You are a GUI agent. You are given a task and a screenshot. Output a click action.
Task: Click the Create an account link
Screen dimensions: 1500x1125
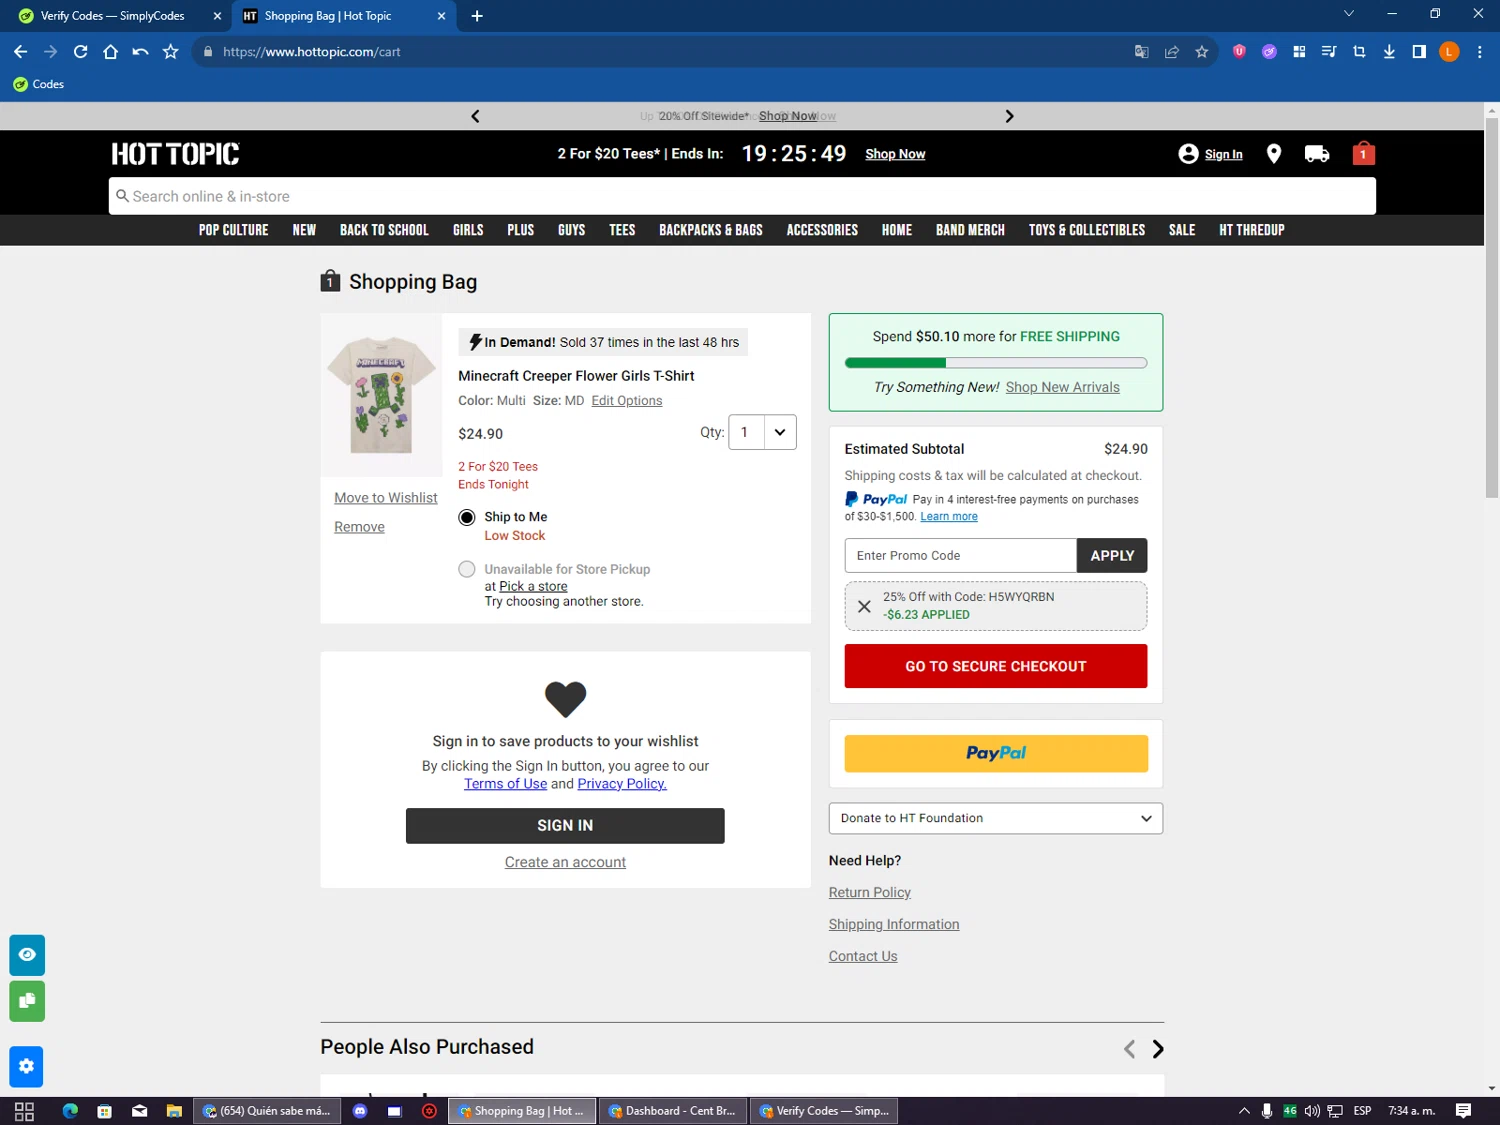pos(565,862)
